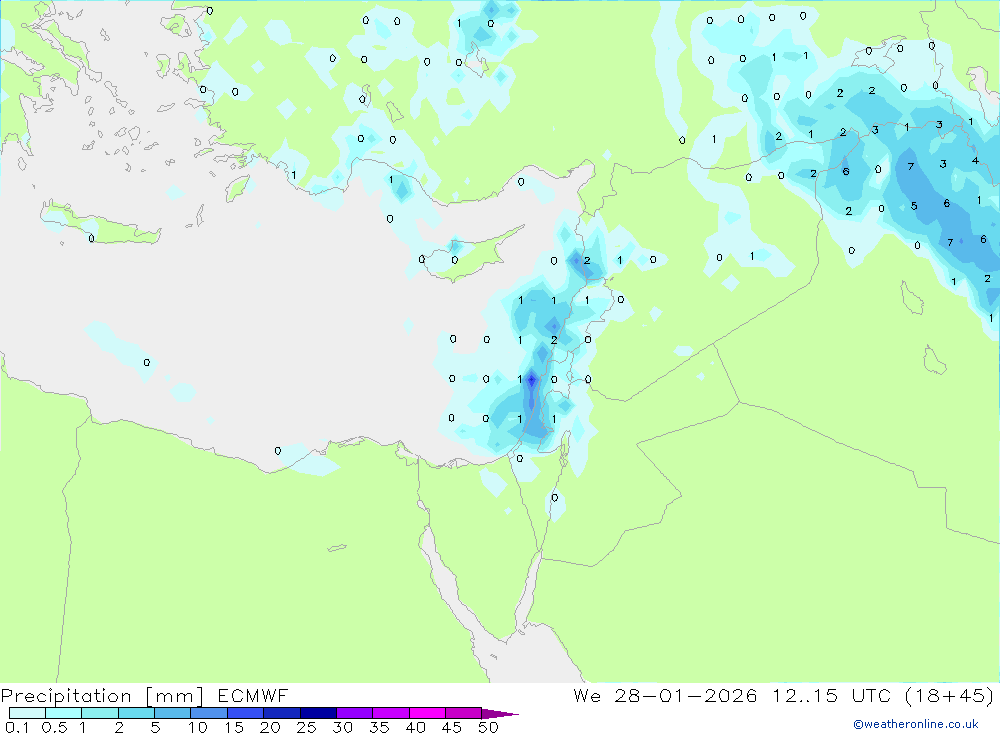Image resolution: width=1000 pixels, height=733 pixels.
Task: Pick the 1–2 mm legend color
Action: tap(99, 713)
